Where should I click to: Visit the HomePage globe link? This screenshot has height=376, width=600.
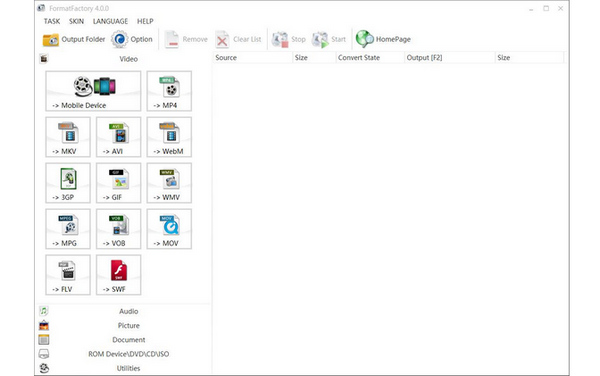(383, 39)
